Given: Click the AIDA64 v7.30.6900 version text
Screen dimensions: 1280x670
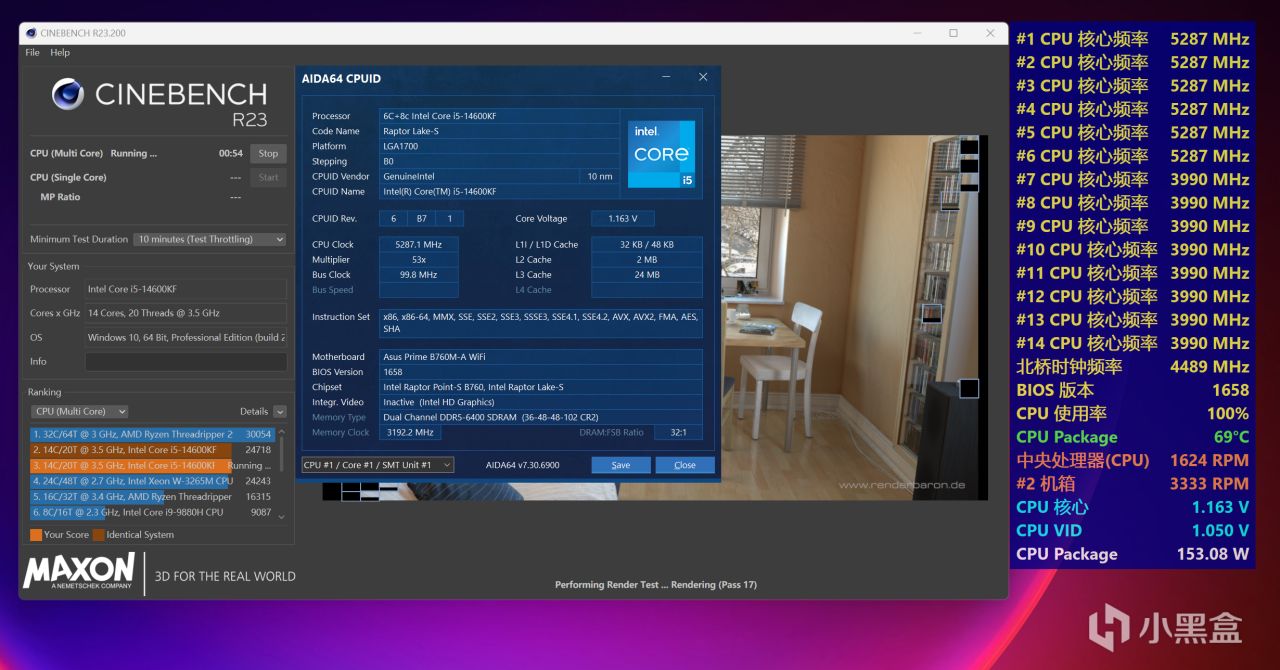Looking at the screenshot, I should [523, 465].
